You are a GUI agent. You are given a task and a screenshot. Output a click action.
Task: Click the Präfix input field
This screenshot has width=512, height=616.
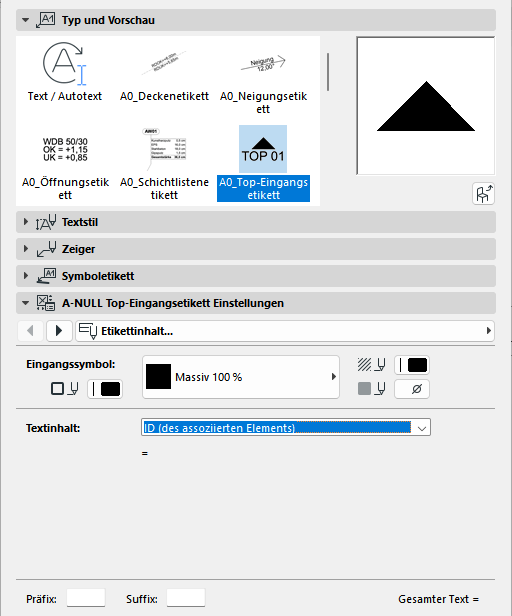tap(86, 598)
